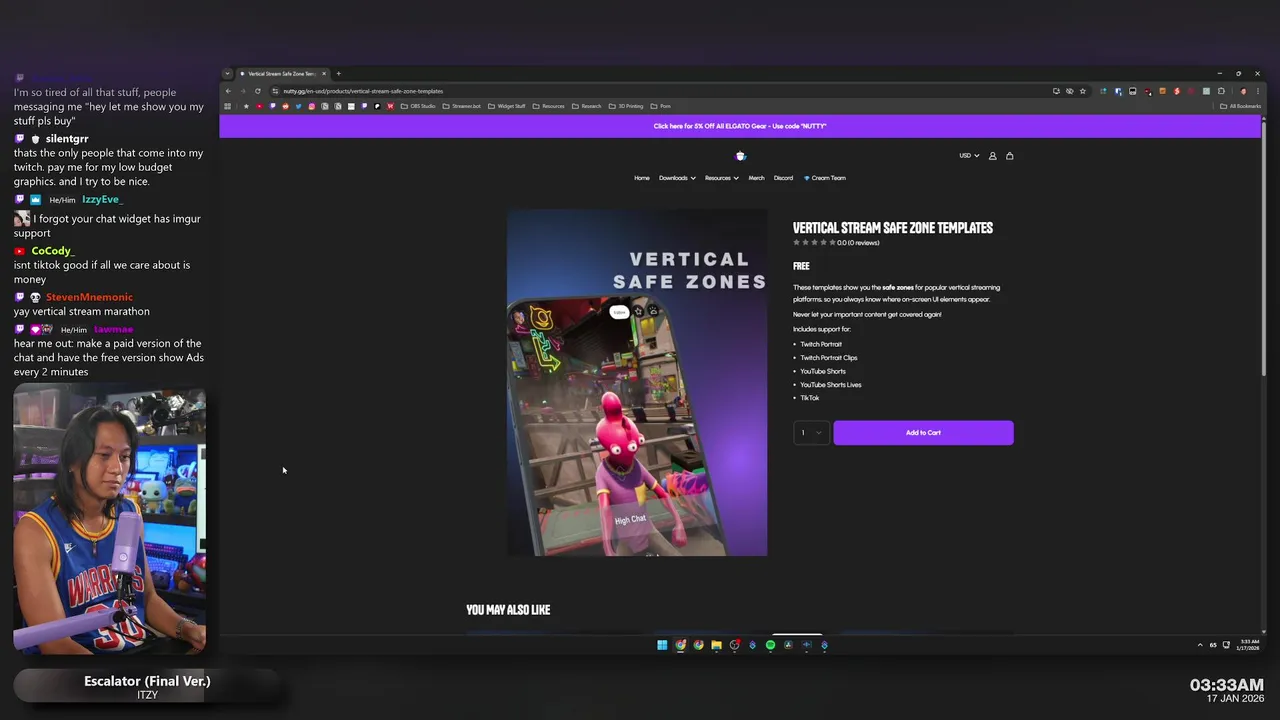Open the Chrome profile avatar
1280x720 pixels.
coord(1243,91)
